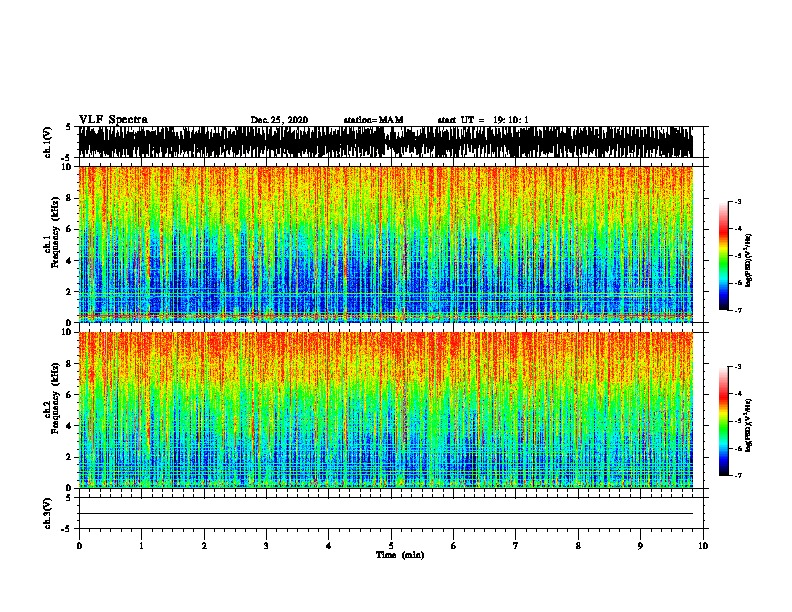This screenshot has height=612, width=792.
Task: Click the flat ch.3 voltage trace line
Action: click(385, 514)
